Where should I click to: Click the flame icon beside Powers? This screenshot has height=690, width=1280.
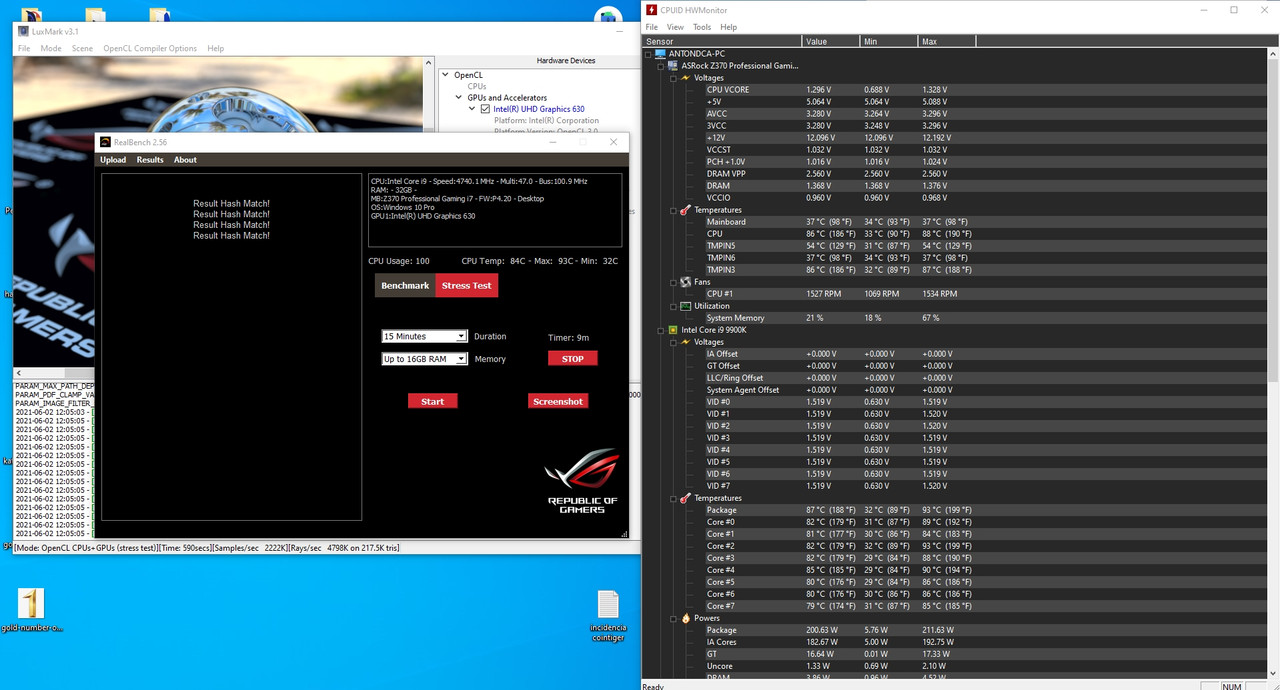(x=686, y=618)
